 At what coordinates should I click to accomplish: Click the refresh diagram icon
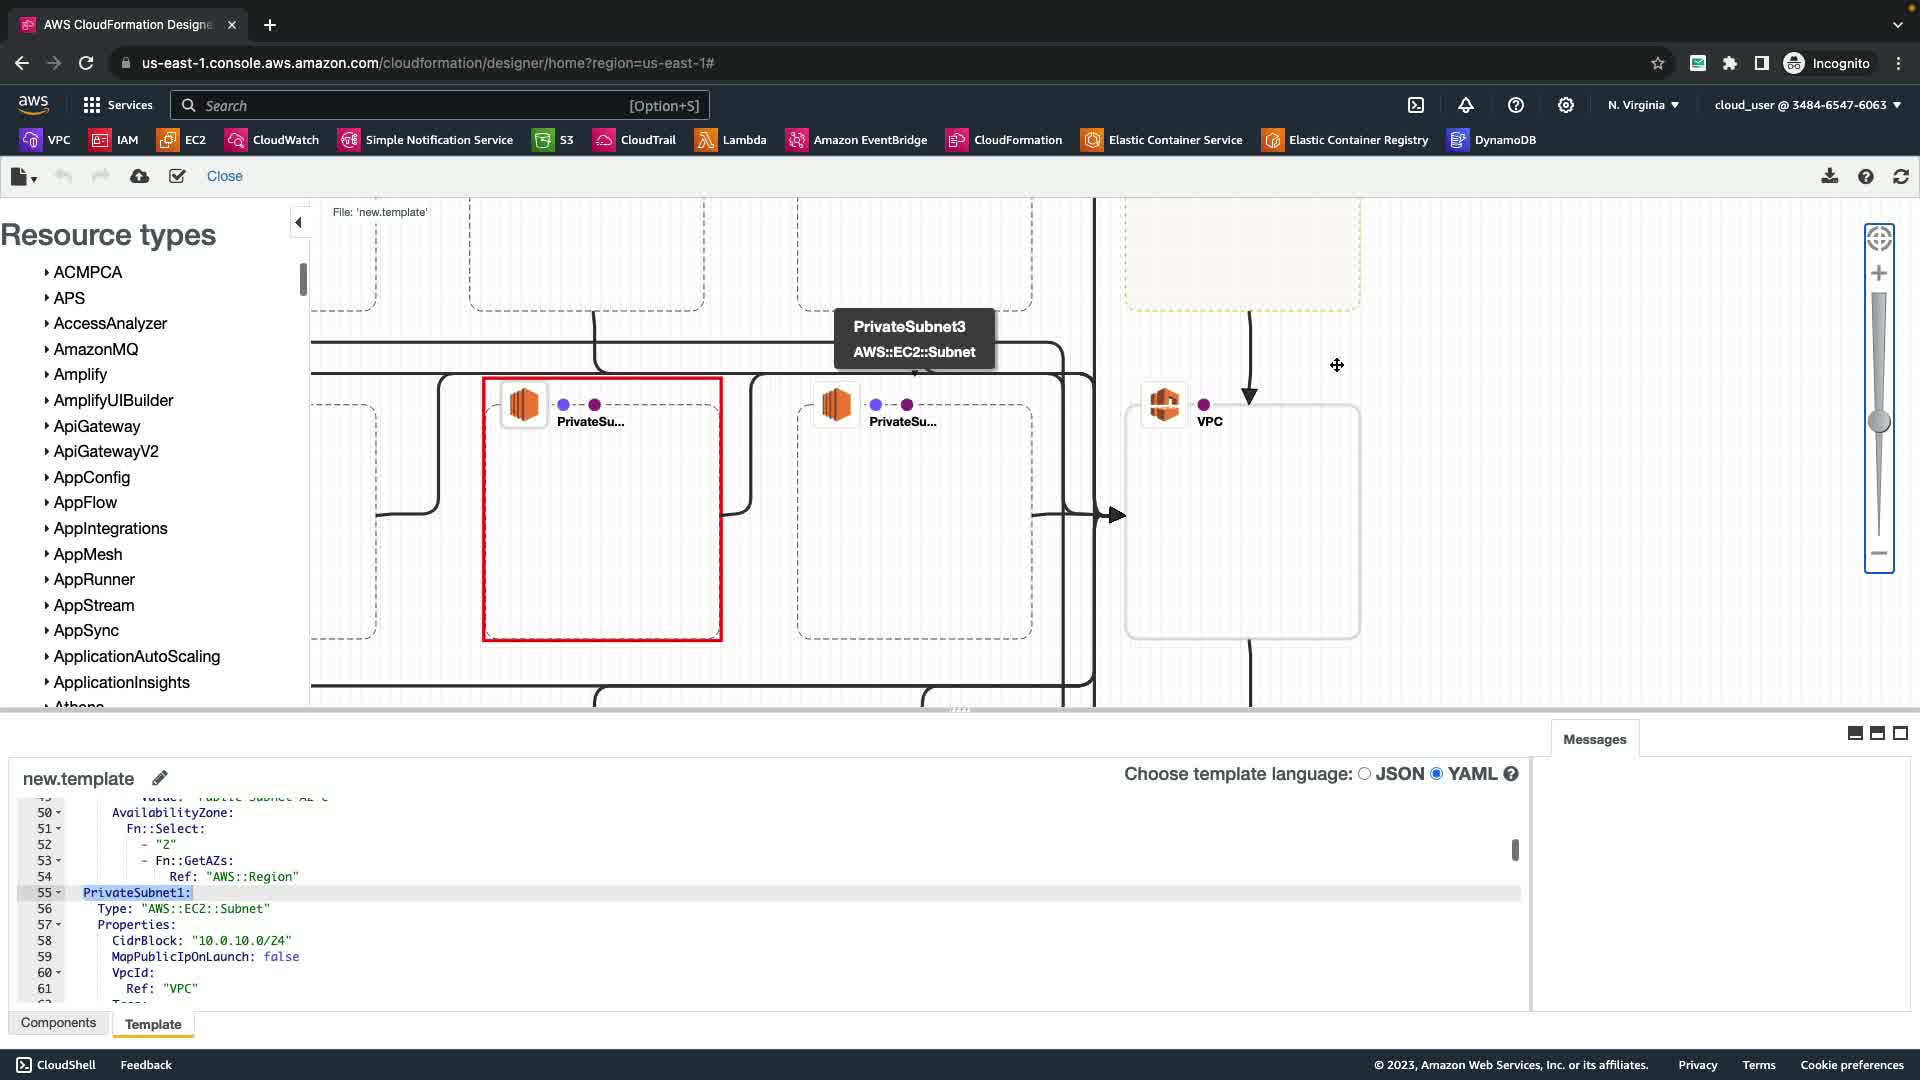[1900, 176]
